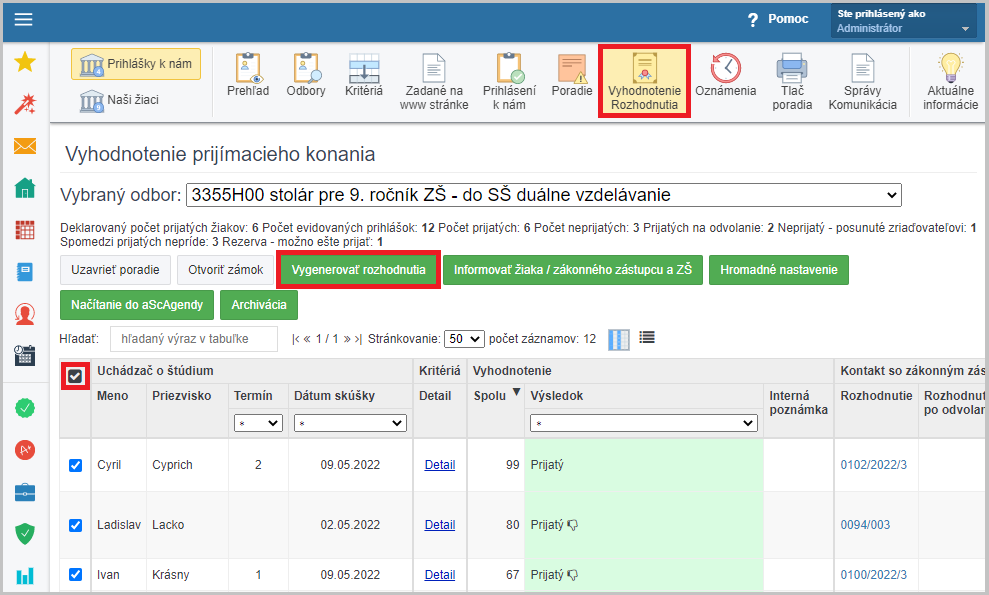The width and height of the screenshot is (989, 595).
Task: Open Prihlásení k nám toolbar item
Action: pyautogui.click(x=509, y=82)
